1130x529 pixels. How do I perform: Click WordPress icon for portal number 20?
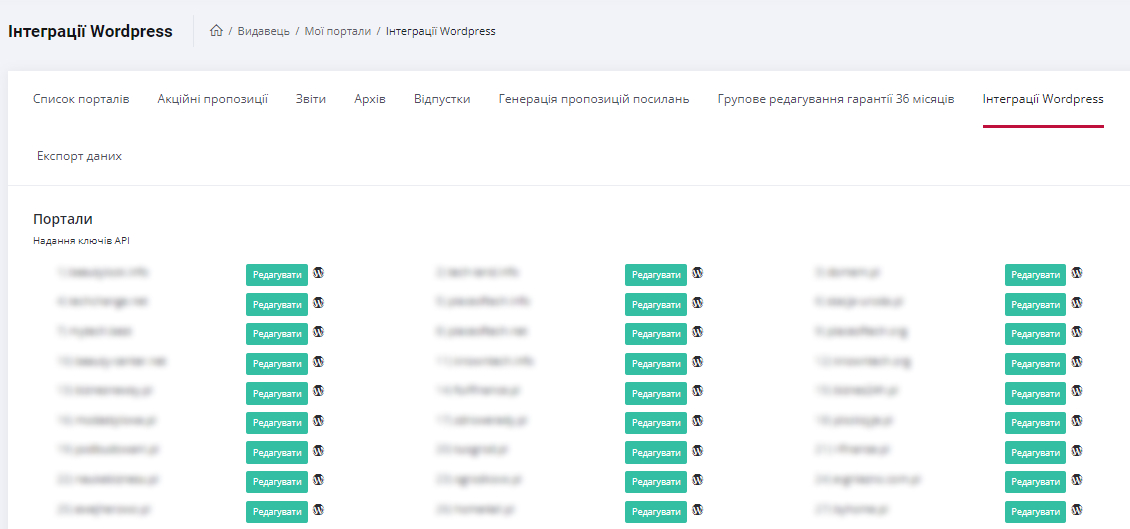[698, 450]
